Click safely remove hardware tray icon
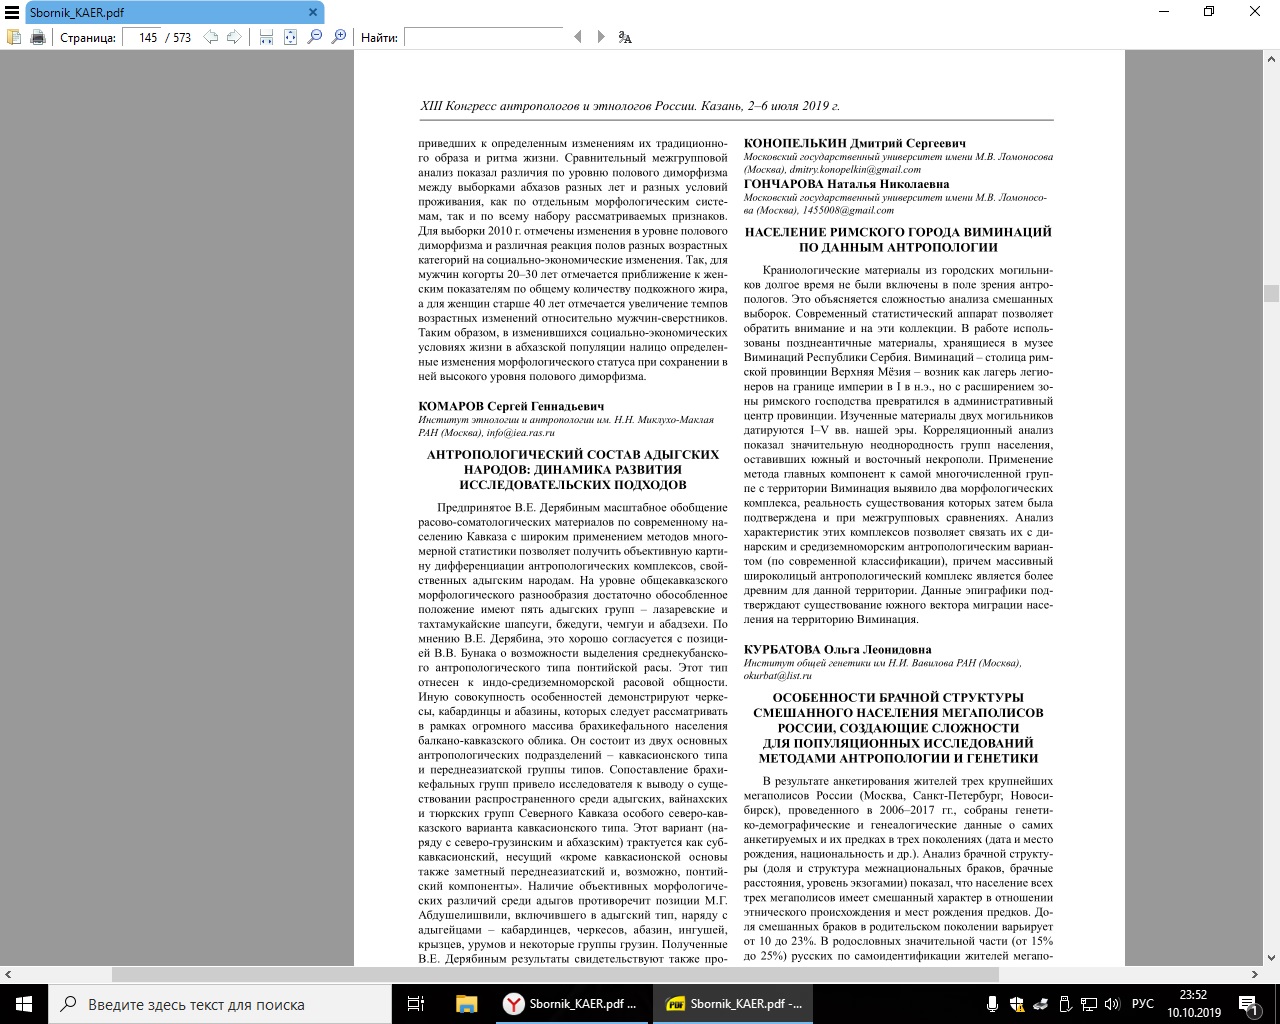This screenshot has height=1024, width=1280. [x=1065, y=1004]
